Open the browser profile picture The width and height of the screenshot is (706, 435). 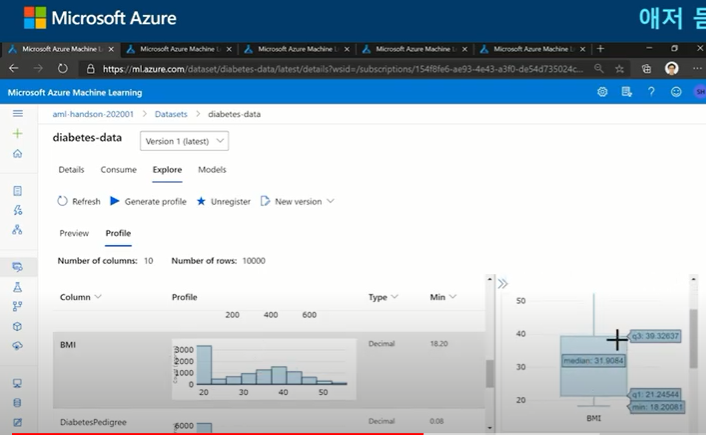coord(672,68)
